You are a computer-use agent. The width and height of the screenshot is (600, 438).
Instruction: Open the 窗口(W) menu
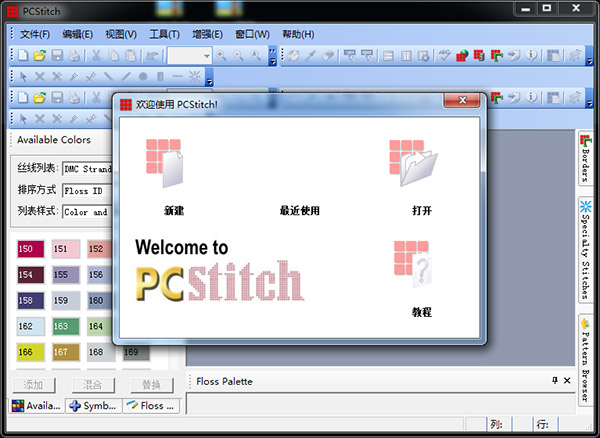tap(252, 34)
